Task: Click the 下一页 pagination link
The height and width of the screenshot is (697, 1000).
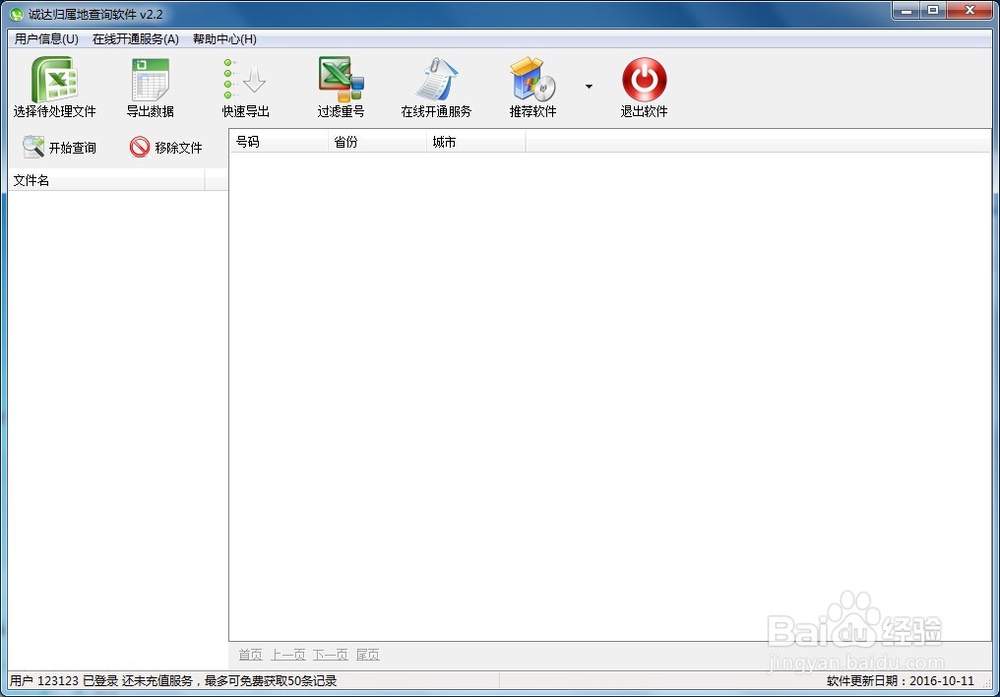Action: point(330,655)
